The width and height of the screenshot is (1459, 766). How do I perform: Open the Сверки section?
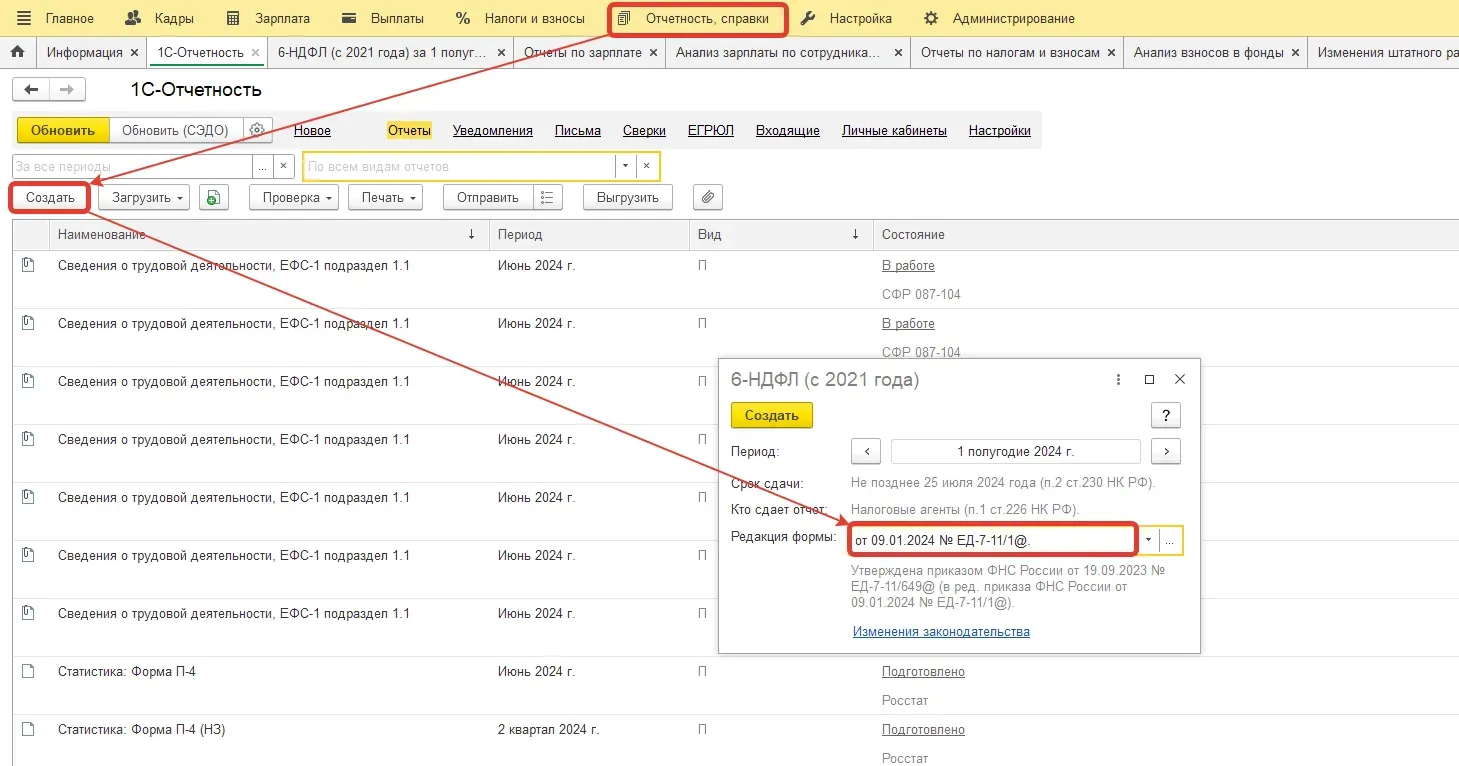coord(644,131)
